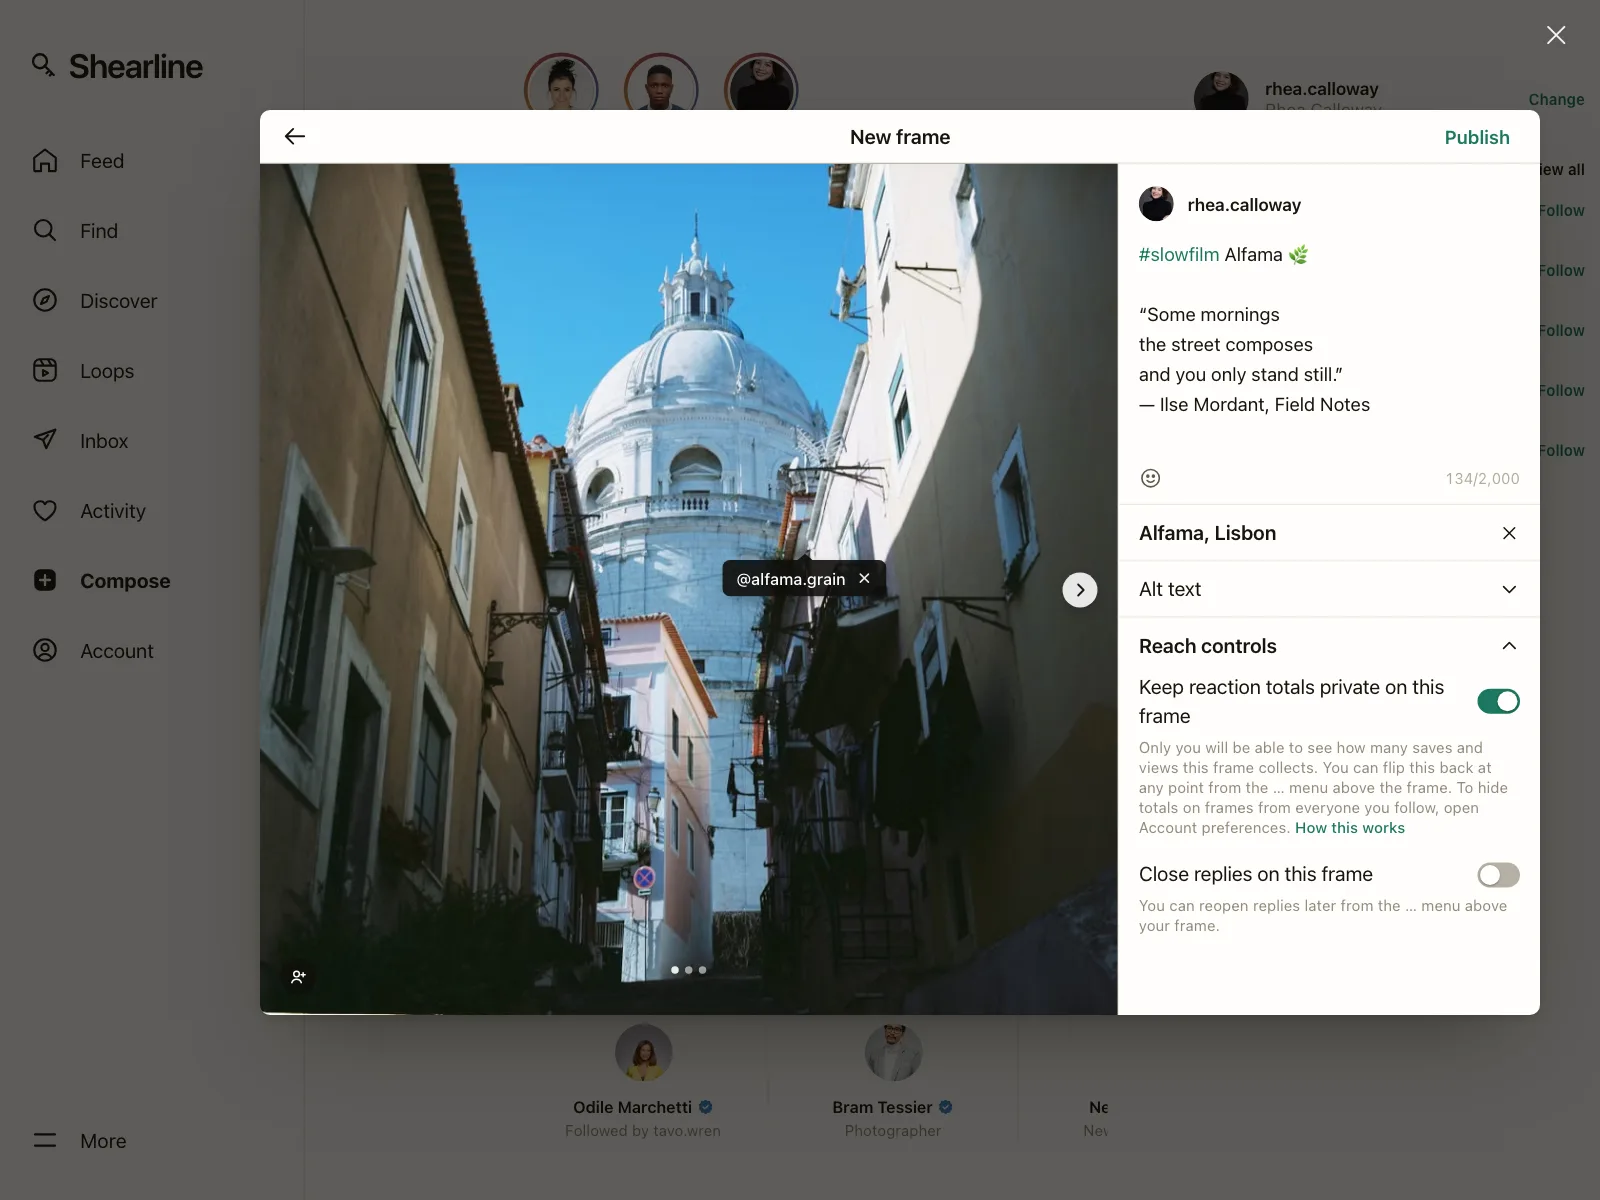Click the Shearline logo text
Viewport: 1600px width, 1200px height.
[x=136, y=66]
